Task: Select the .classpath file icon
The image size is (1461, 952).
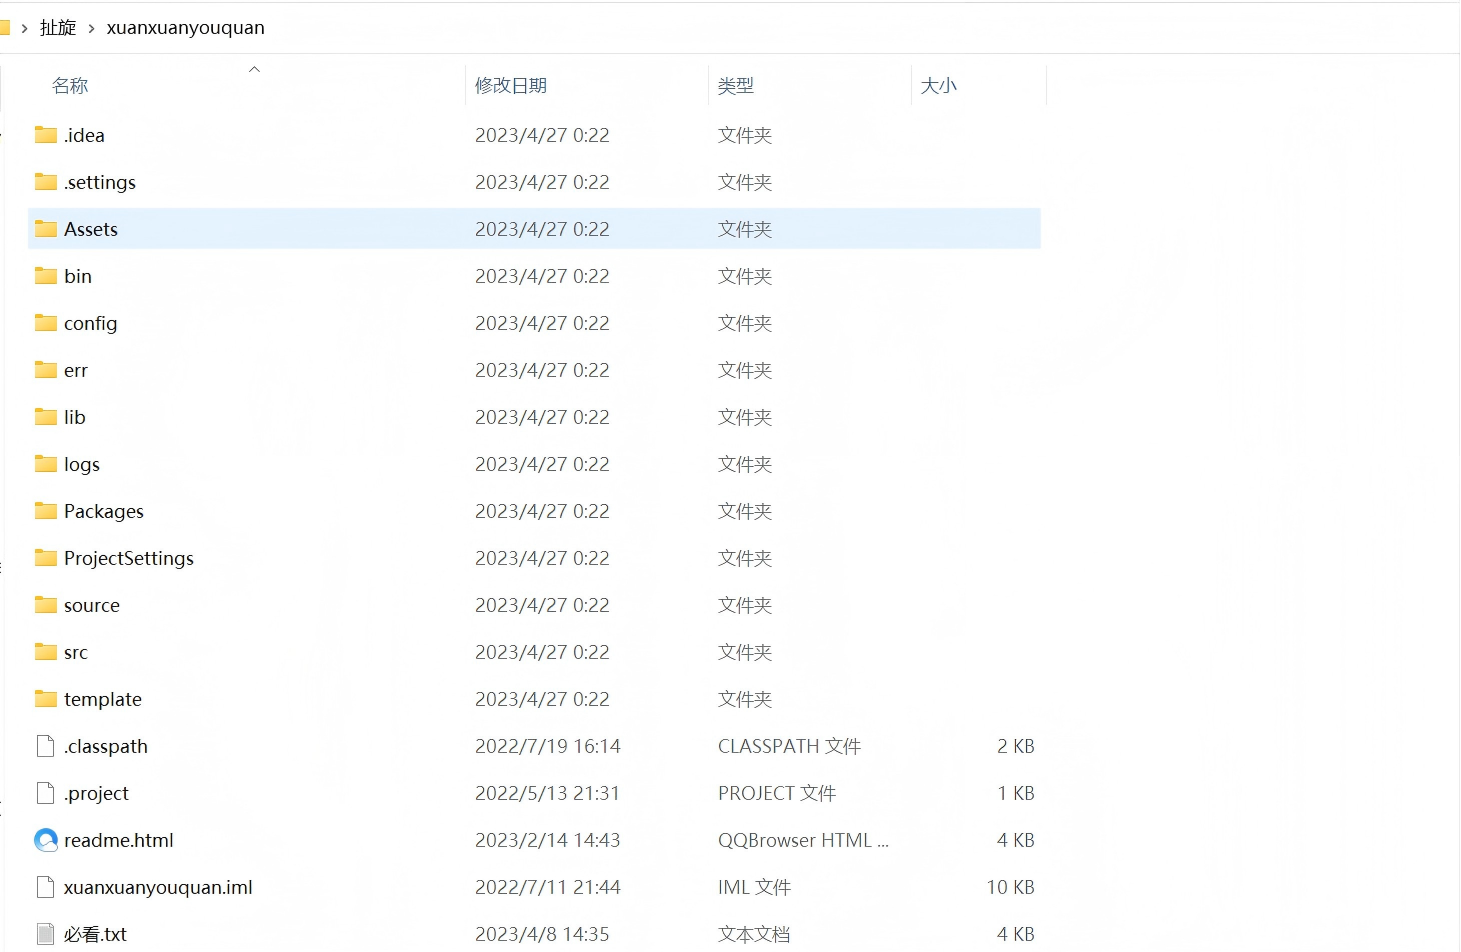Action: point(46,746)
